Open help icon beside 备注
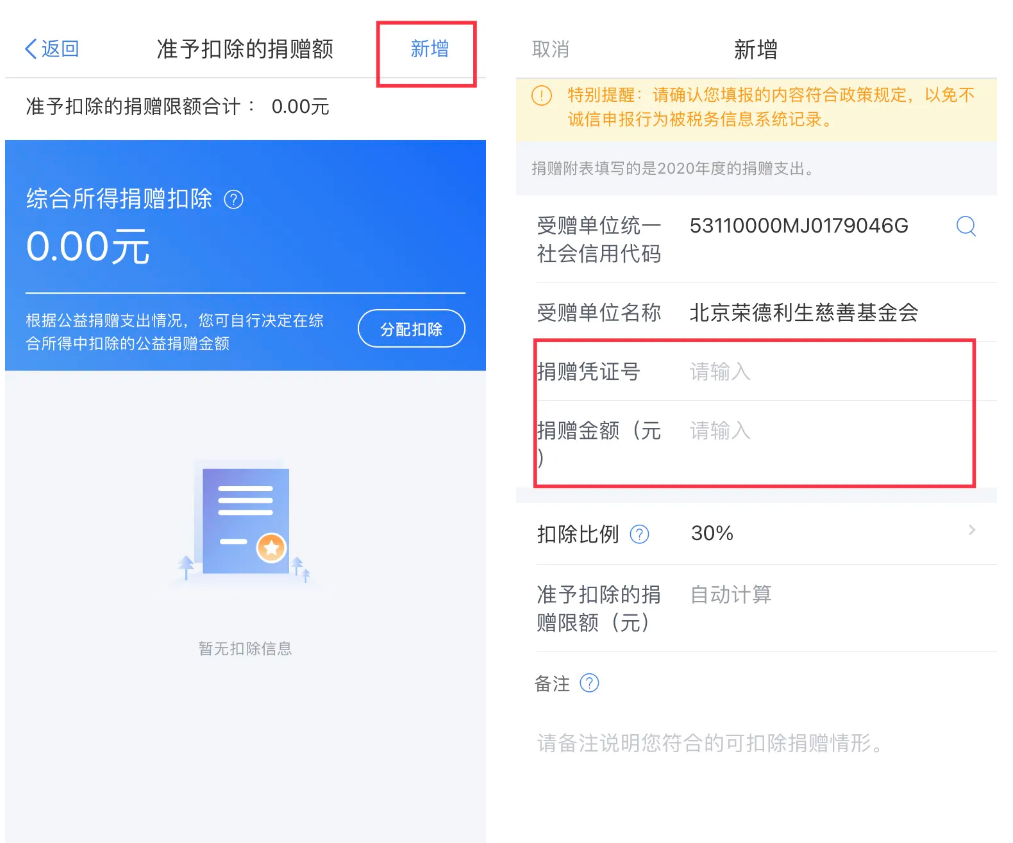Screen dimensions: 1013x843 click(x=589, y=683)
